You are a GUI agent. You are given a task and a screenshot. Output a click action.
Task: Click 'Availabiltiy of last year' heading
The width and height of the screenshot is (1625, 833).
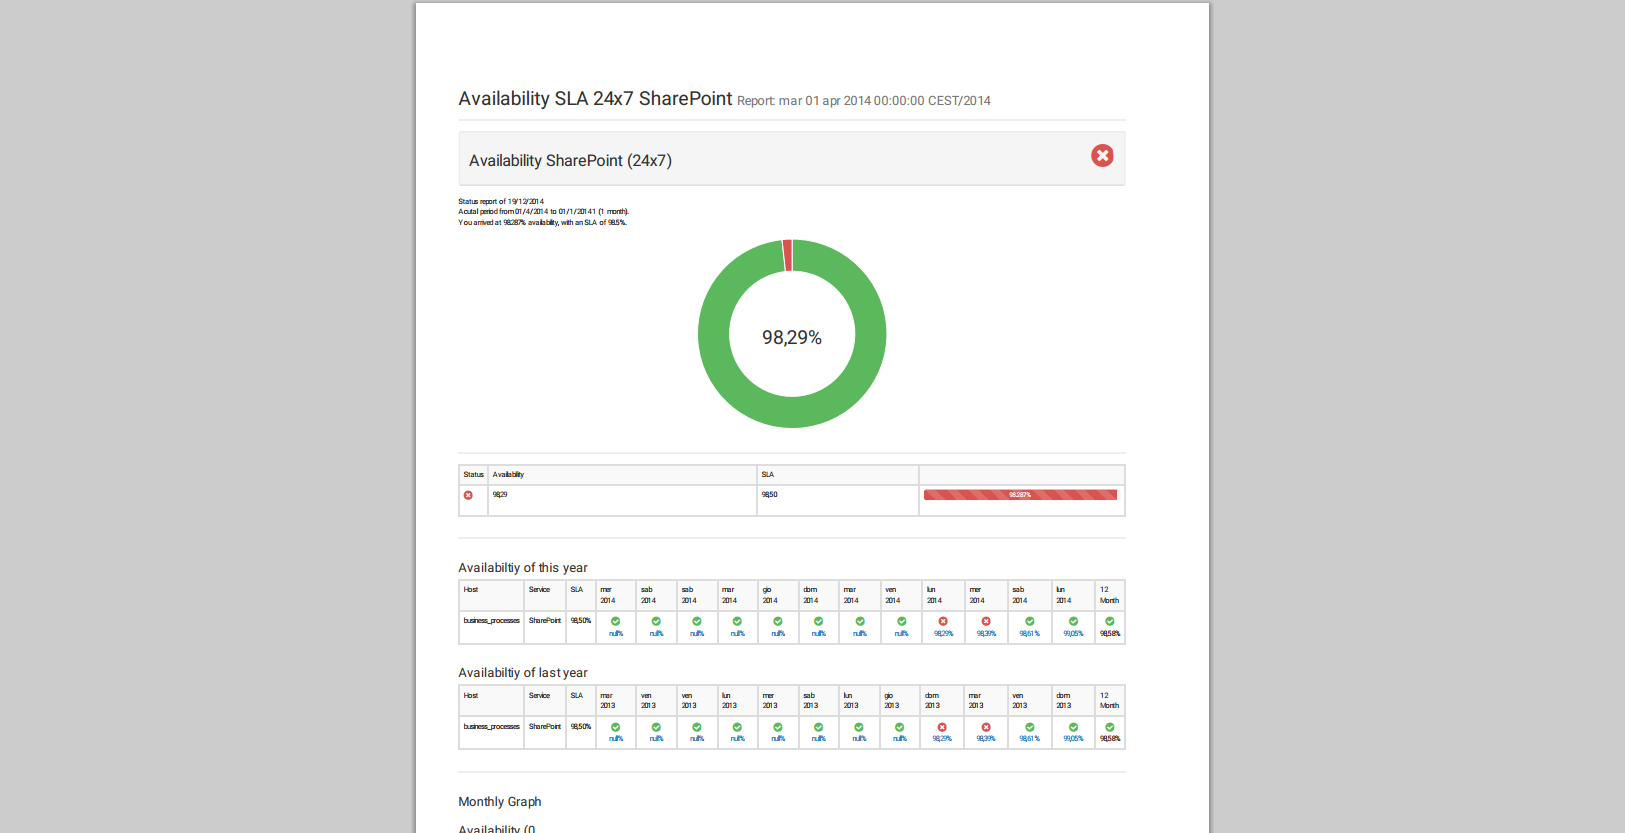(523, 673)
